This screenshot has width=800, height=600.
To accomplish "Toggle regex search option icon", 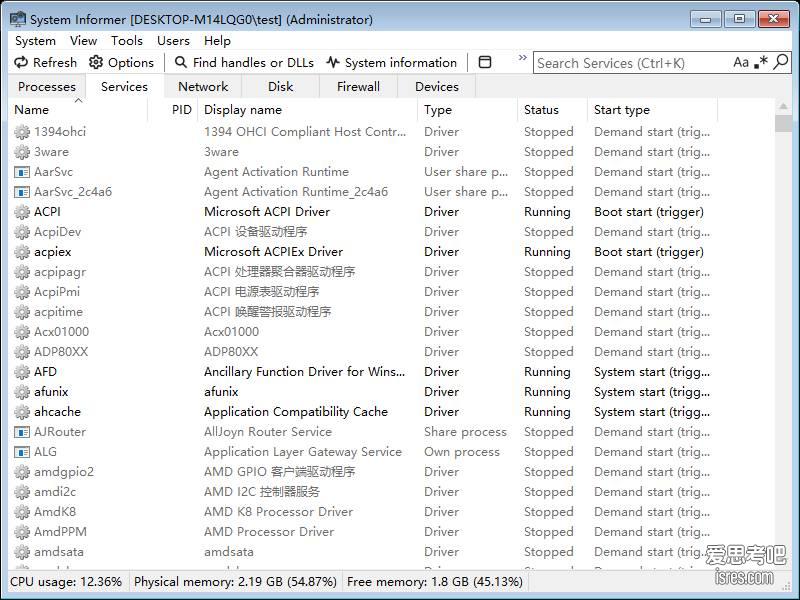I will (761, 63).
